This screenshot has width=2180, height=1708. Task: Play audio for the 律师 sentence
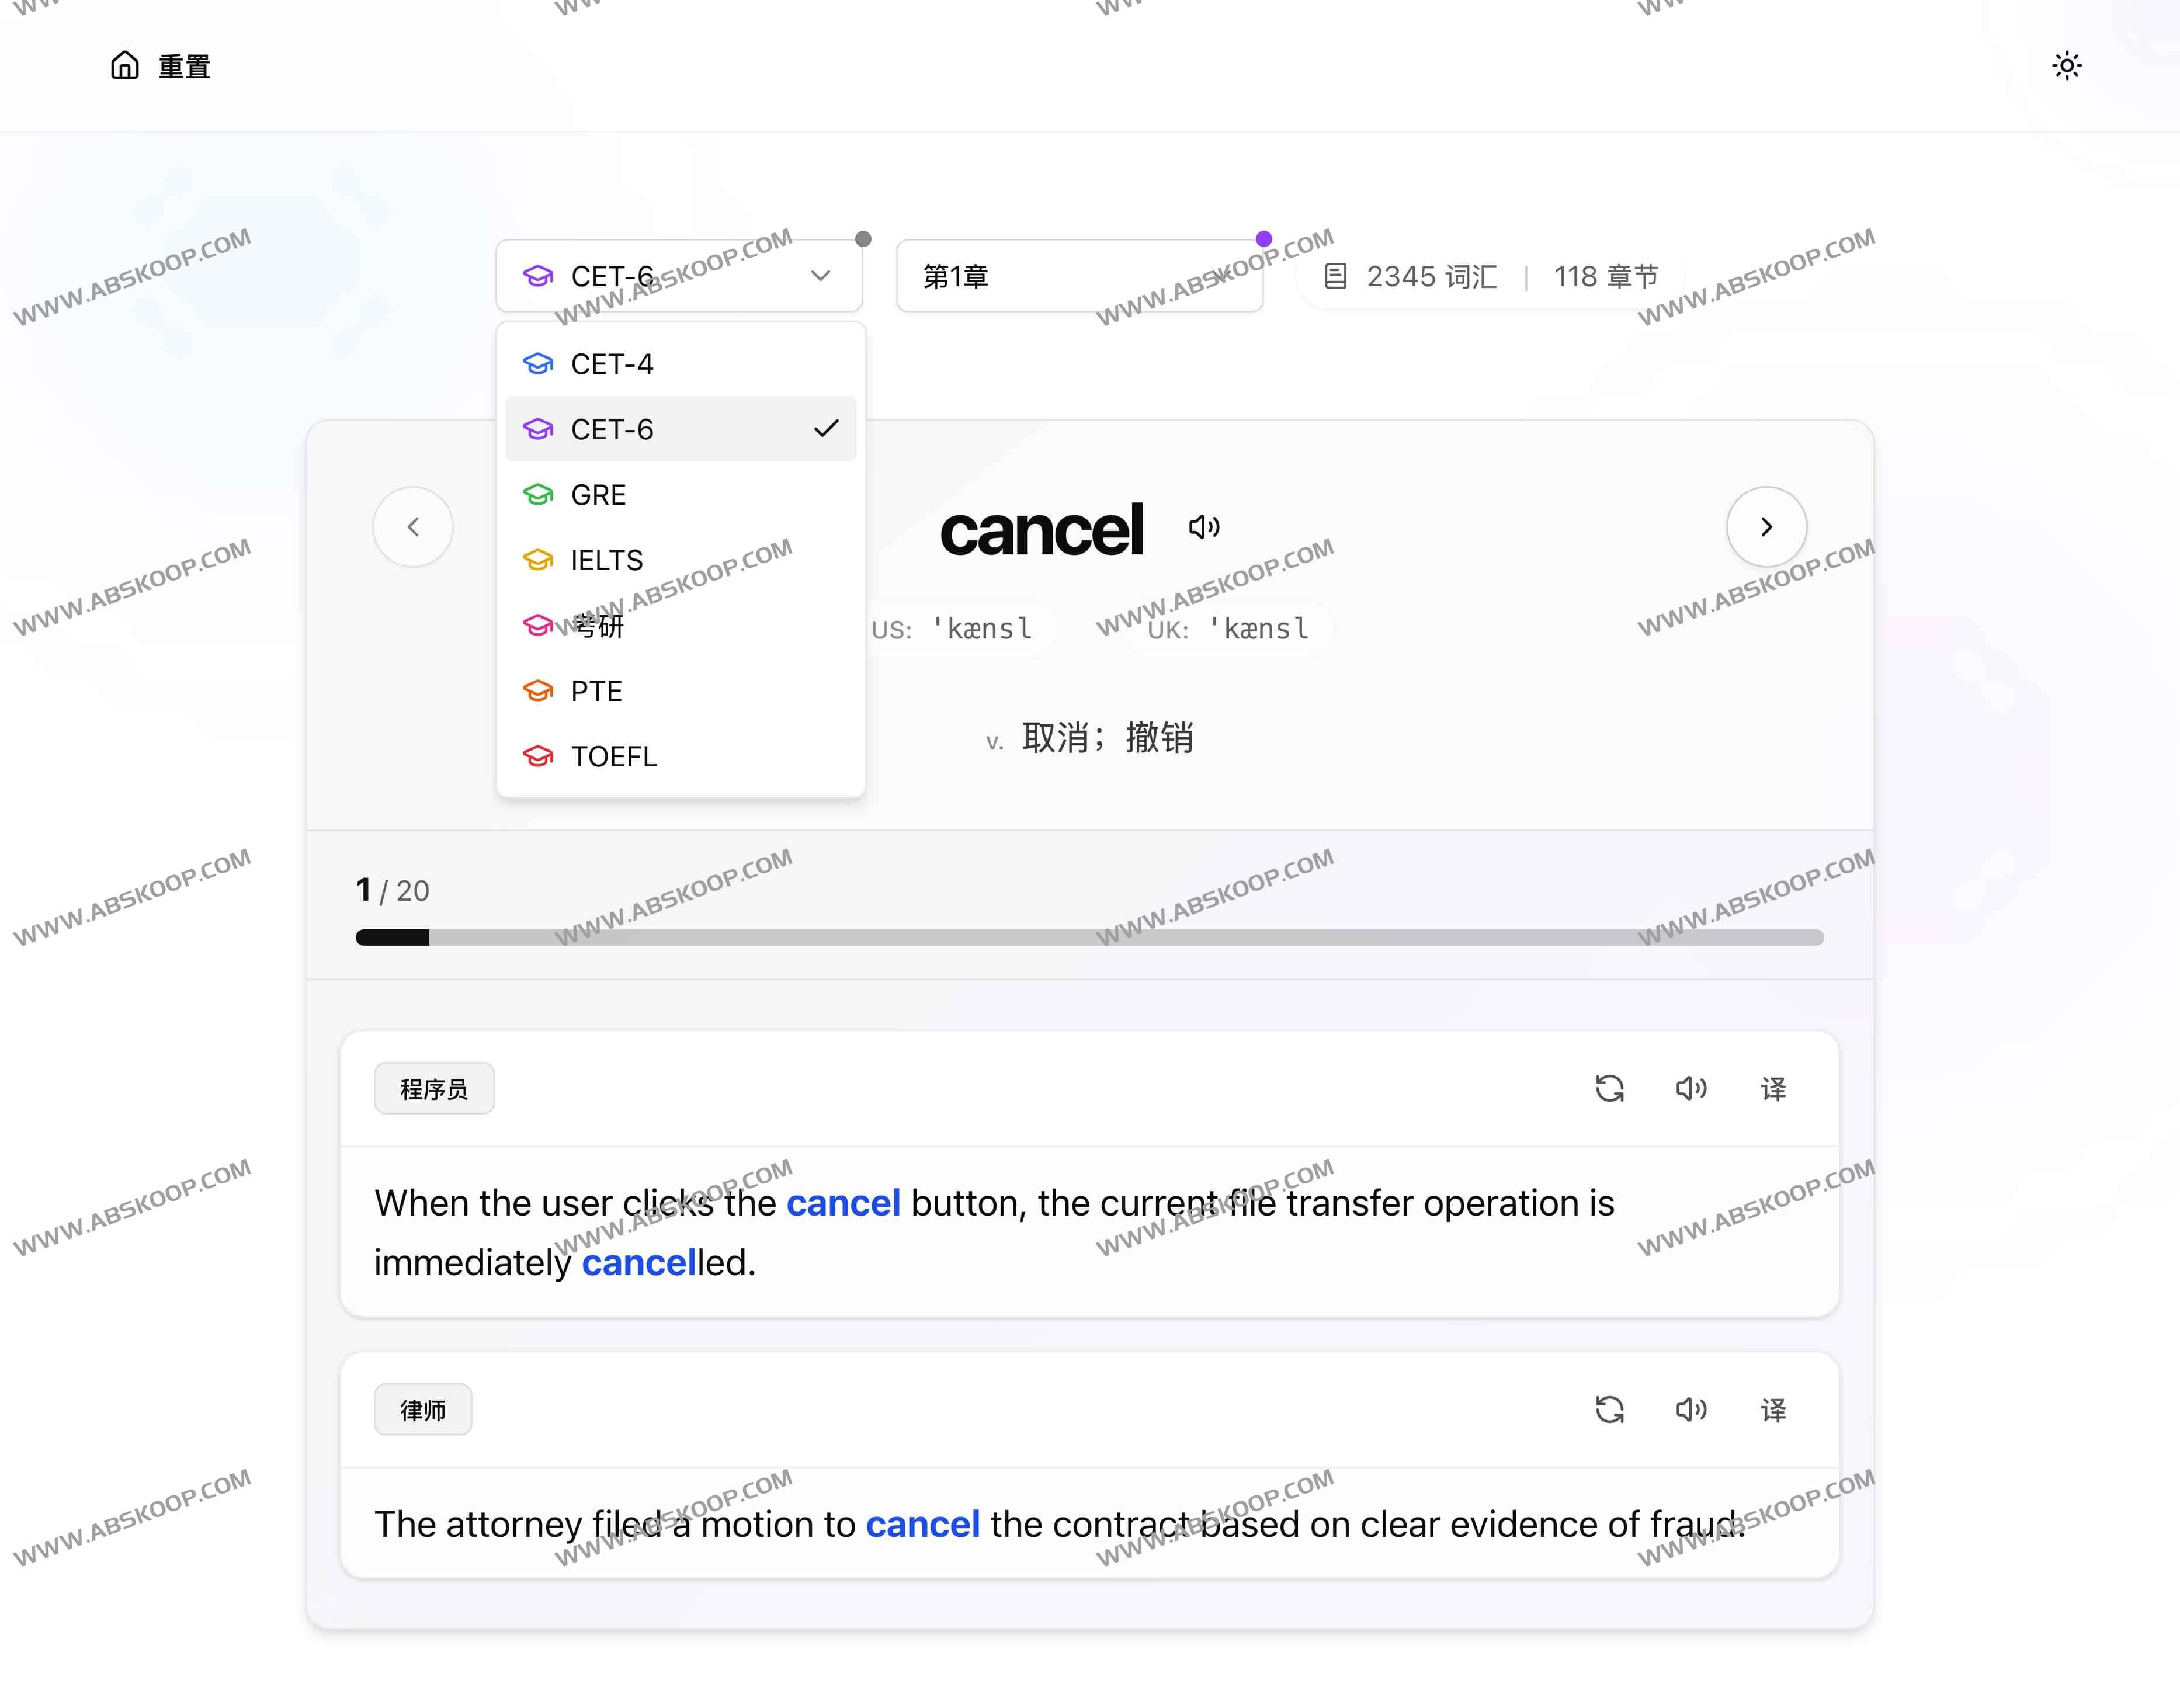pos(1691,1410)
